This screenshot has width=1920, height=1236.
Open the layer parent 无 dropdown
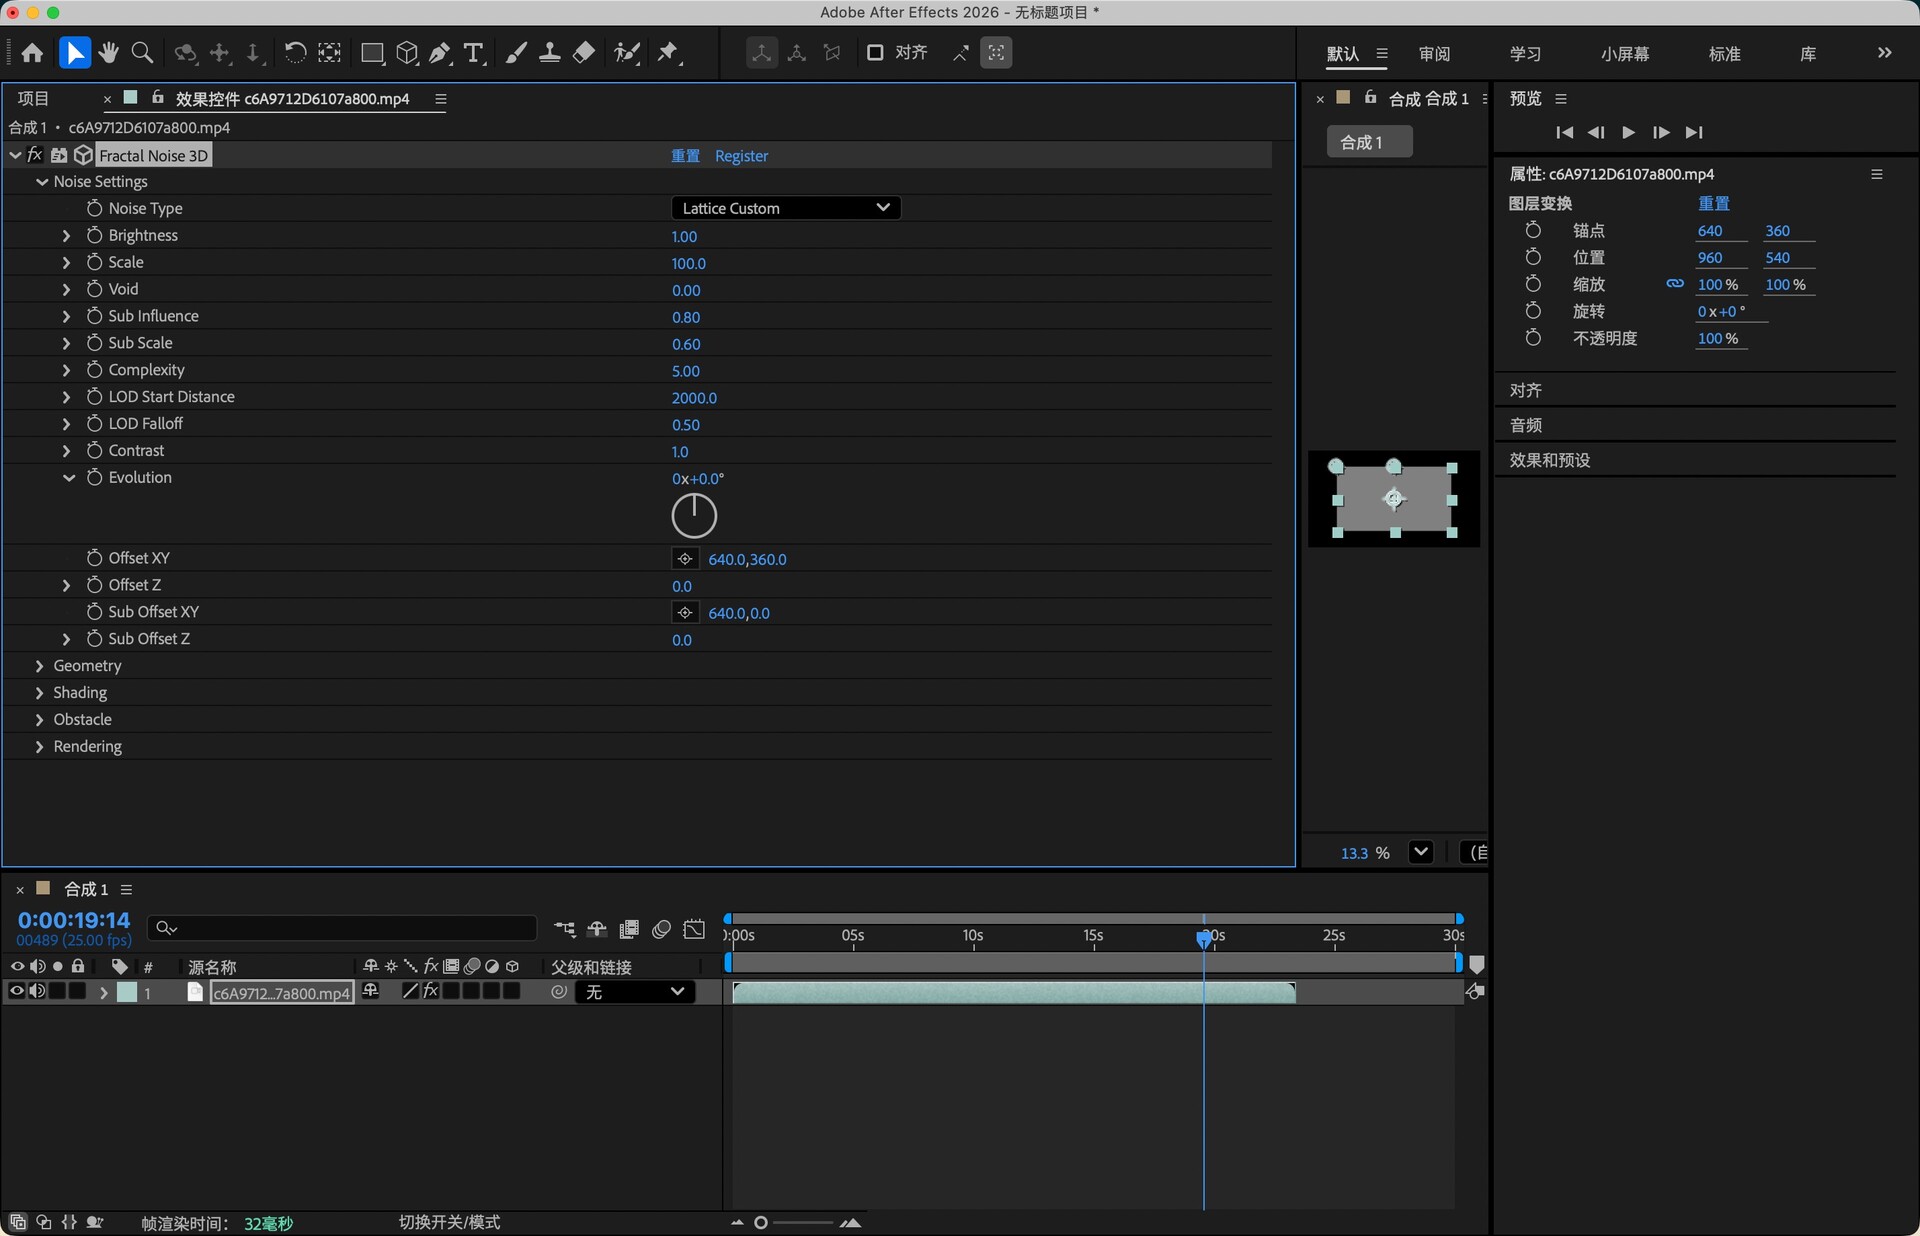[x=634, y=992]
